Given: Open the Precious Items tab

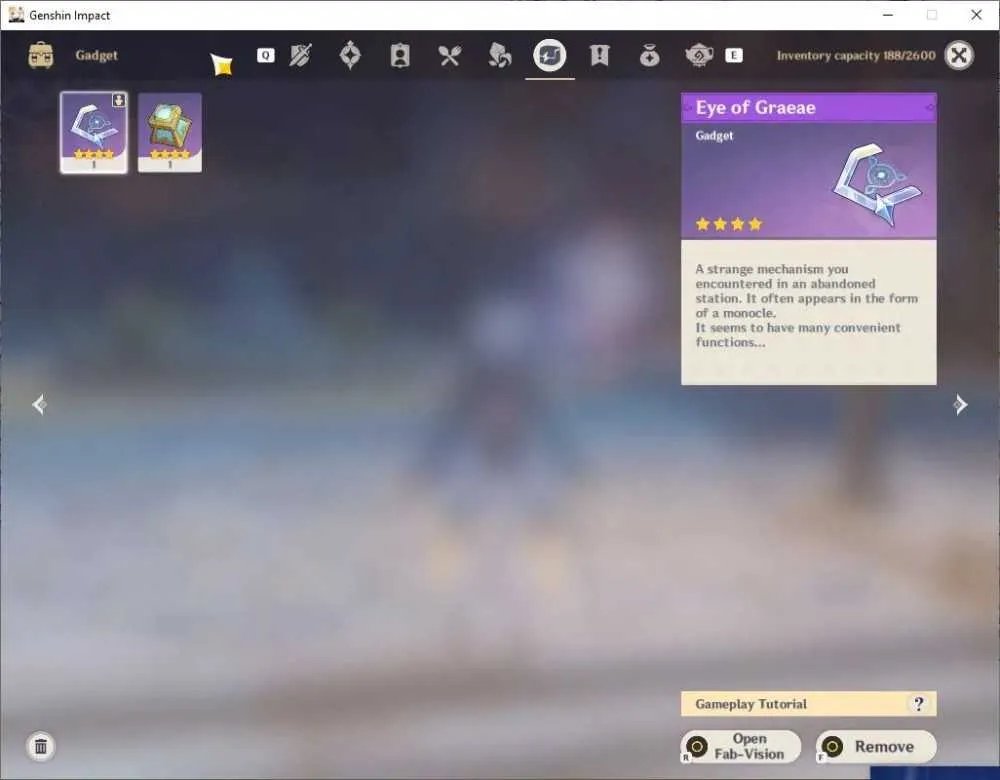Looking at the screenshot, I should coord(649,56).
